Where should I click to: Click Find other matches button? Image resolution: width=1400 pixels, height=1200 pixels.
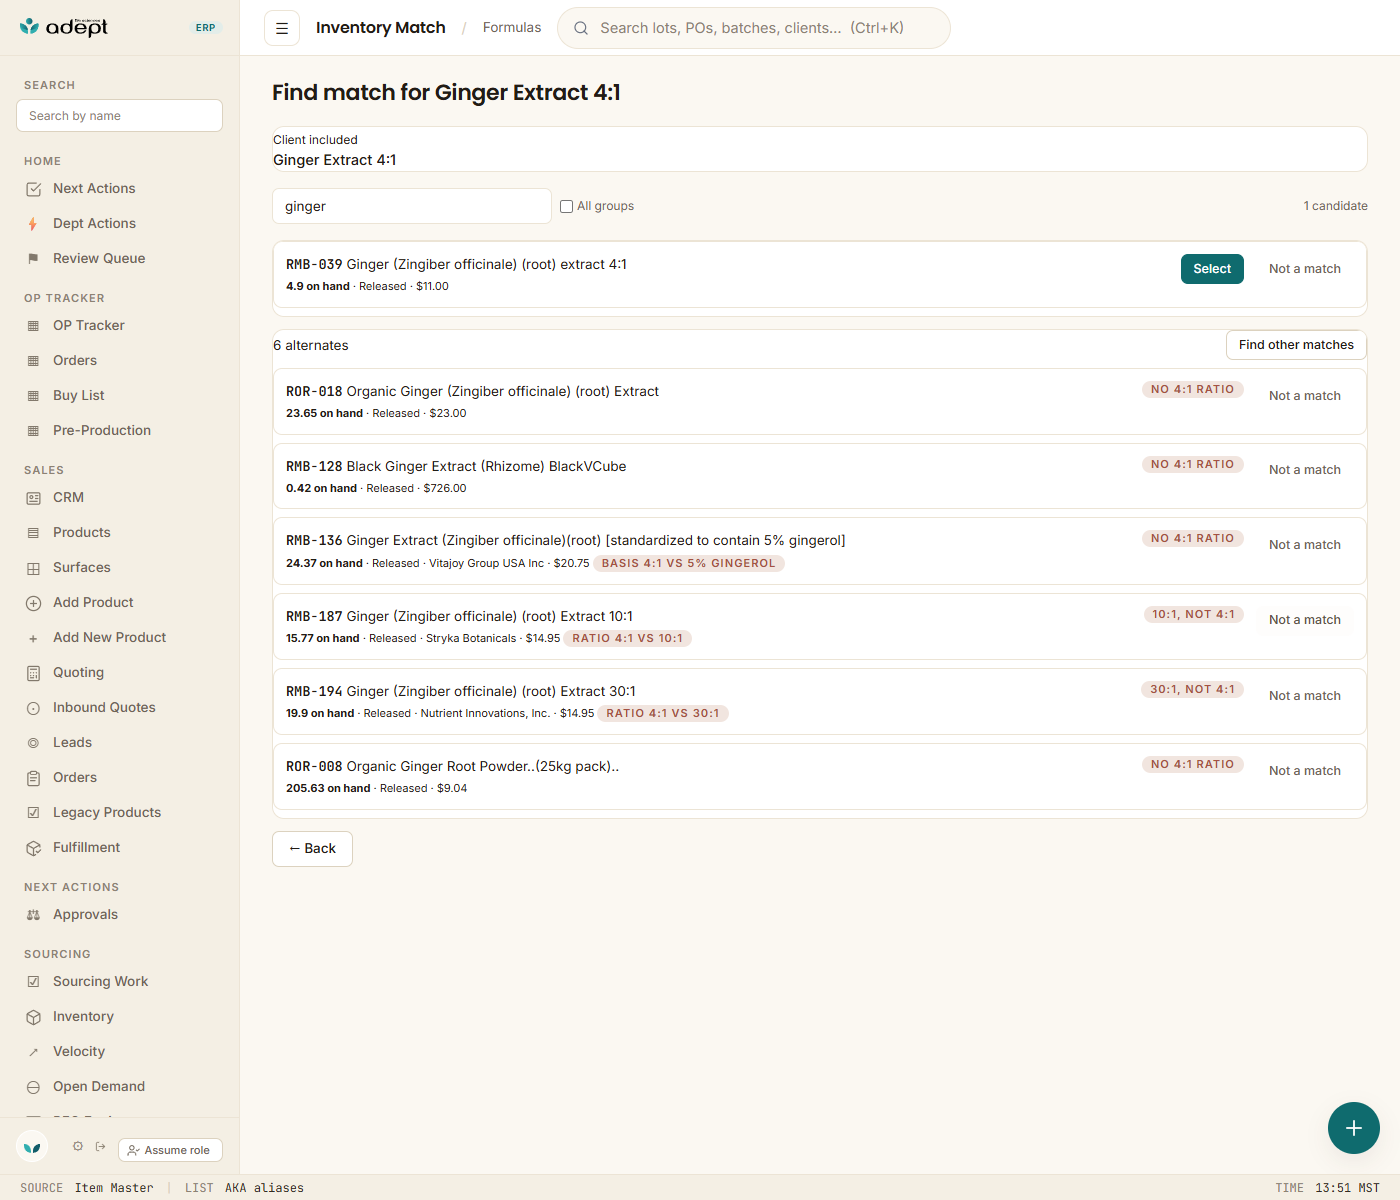[x=1296, y=345]
